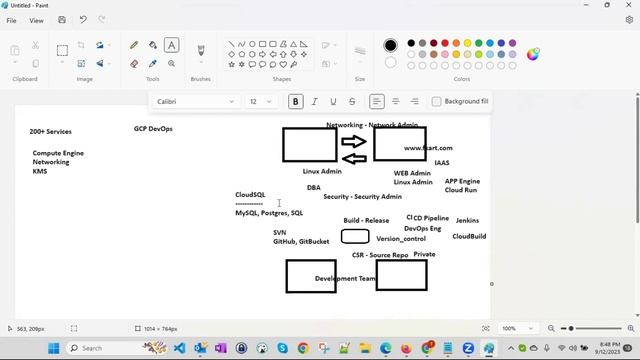The width and height of the screenshot is (640, 360).
Task: Select primary black Color 1 swatch
Action: pos(390,45)
